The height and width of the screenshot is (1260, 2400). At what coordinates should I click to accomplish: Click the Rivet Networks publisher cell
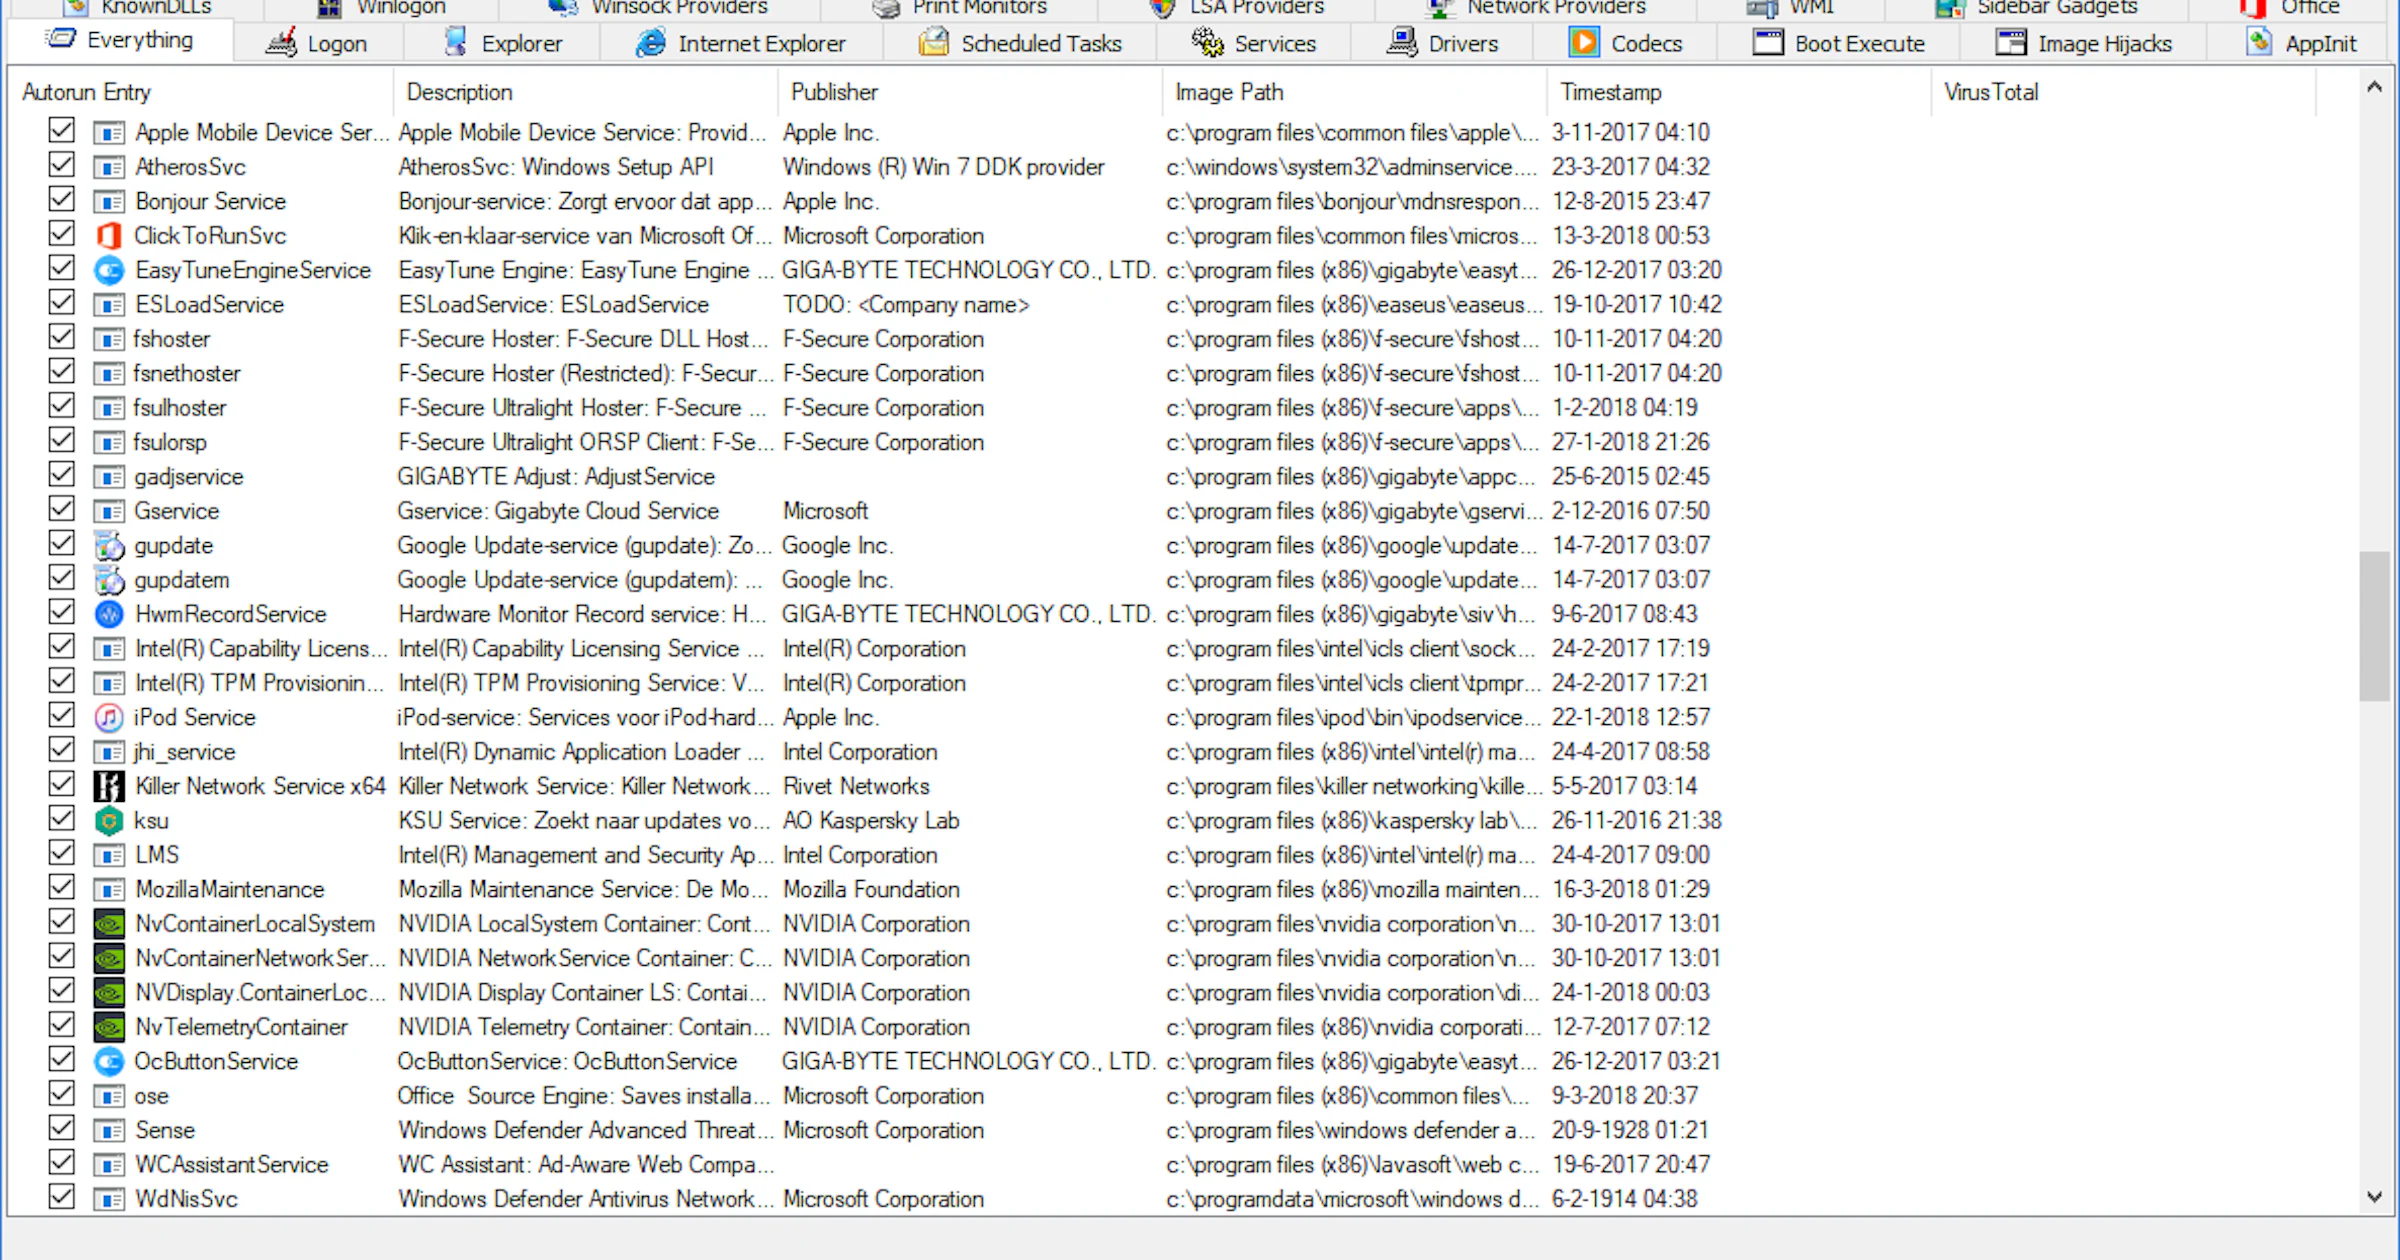coord(856,786)
